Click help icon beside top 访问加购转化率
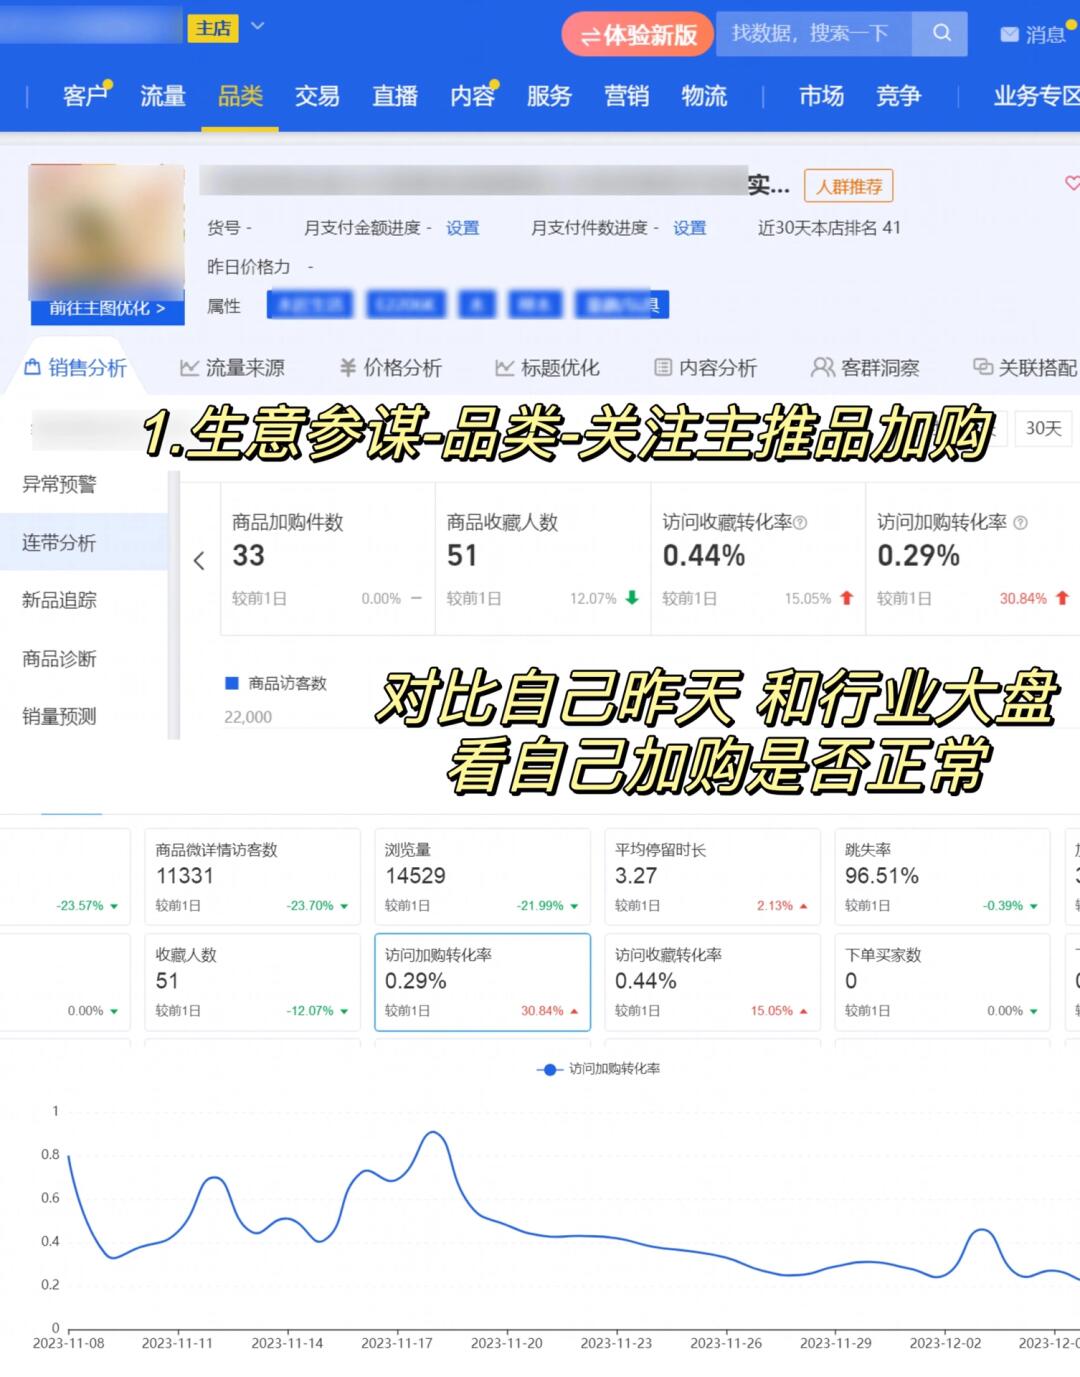The height and width of the screenshot is (1377, 1080). [1020, 522]
